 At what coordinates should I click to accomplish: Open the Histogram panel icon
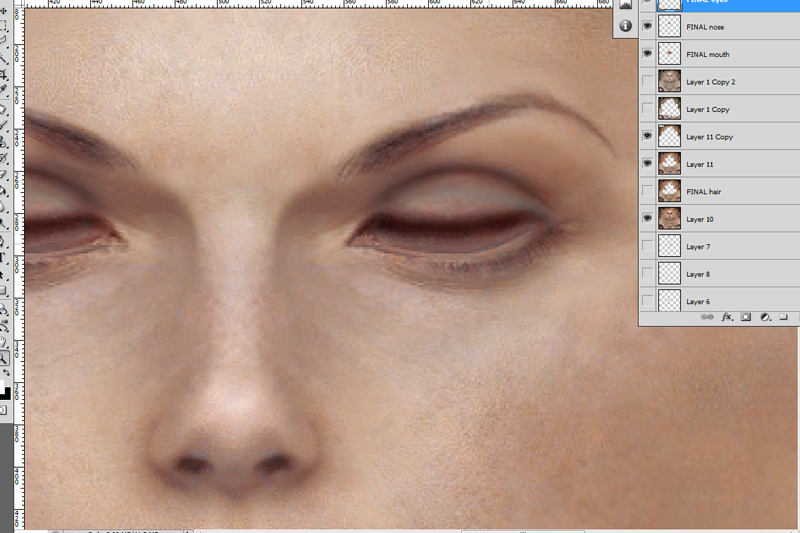point(626,4)
